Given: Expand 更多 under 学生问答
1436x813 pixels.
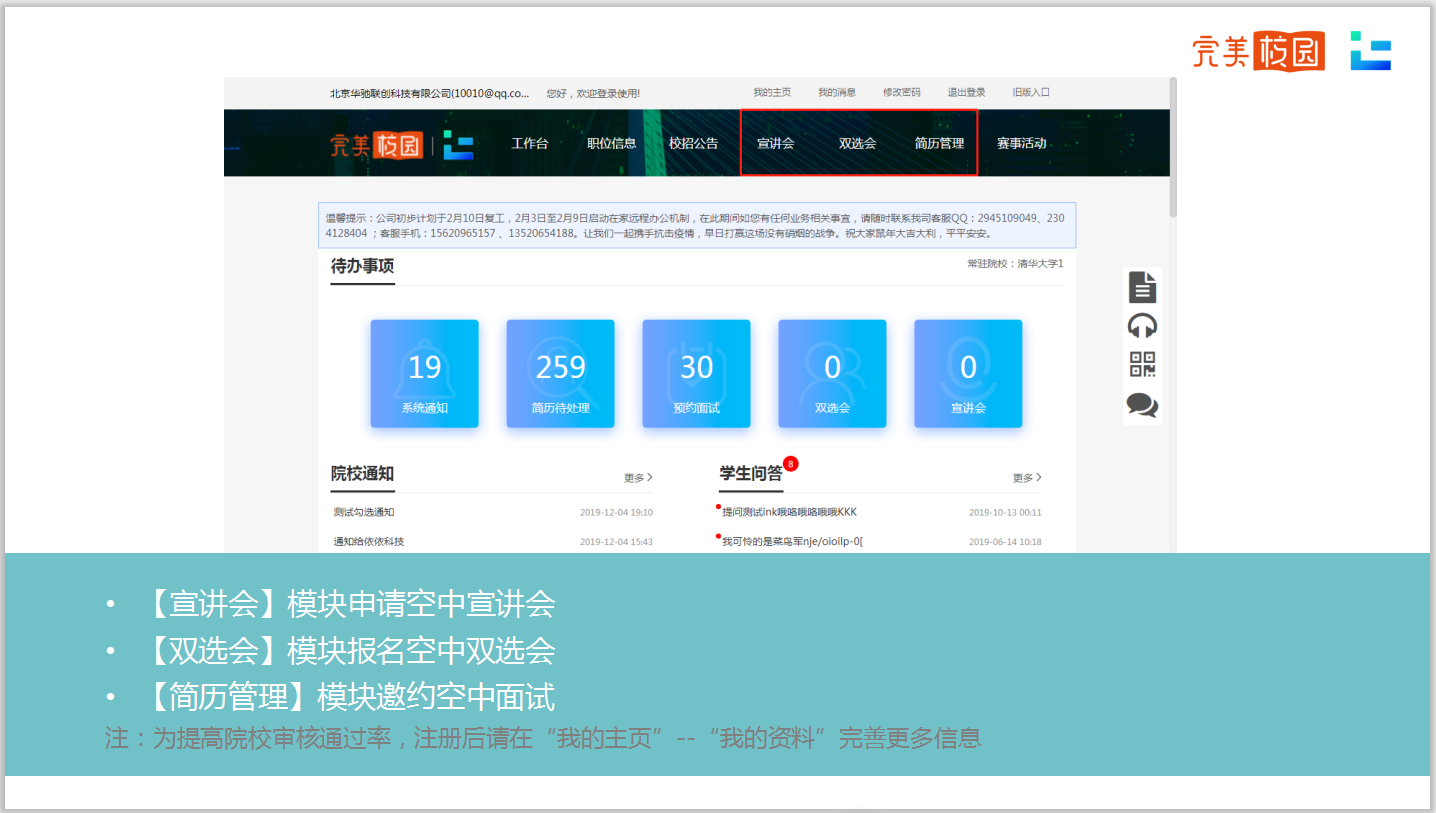Looking at the screenshot, I should pyautogui.click(x=1026, y=478).
